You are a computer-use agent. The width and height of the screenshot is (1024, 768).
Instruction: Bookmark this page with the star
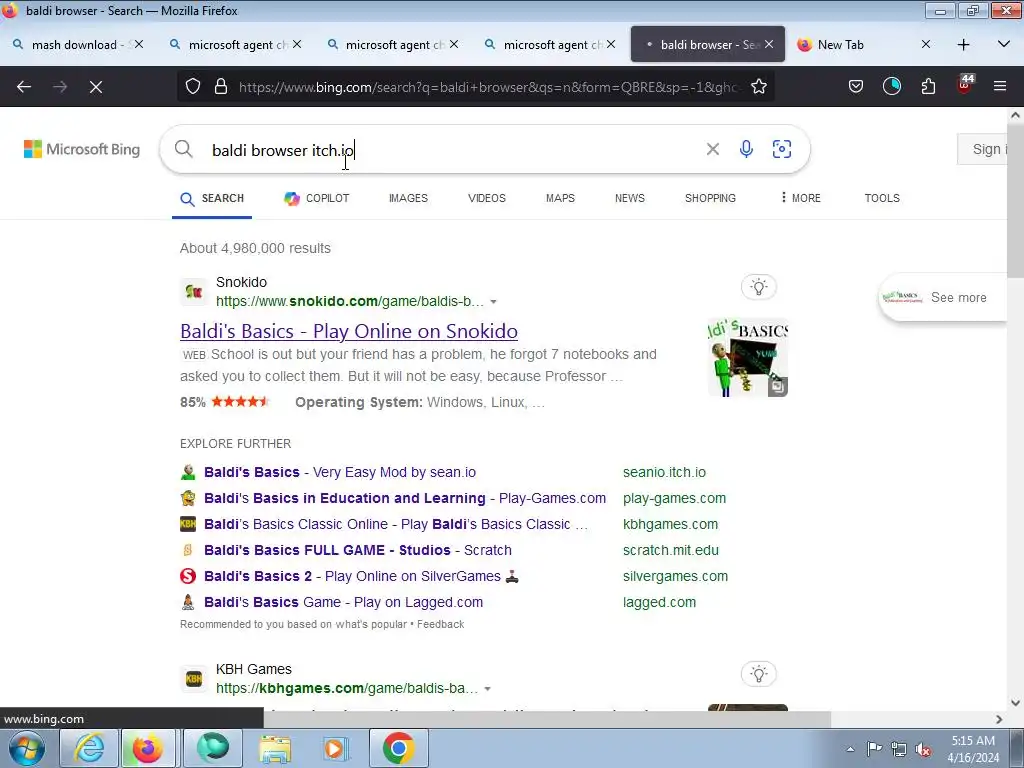pos(759,86)
